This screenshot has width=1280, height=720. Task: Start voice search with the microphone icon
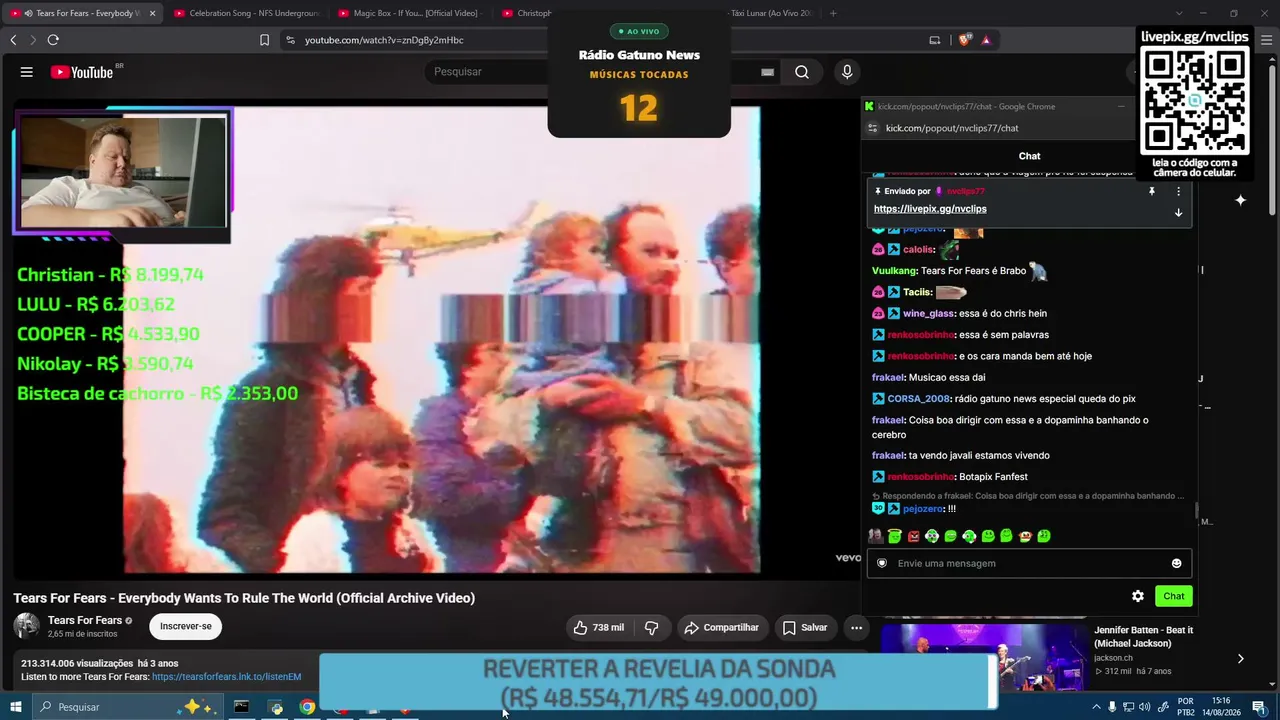click(x=847, y=72)
